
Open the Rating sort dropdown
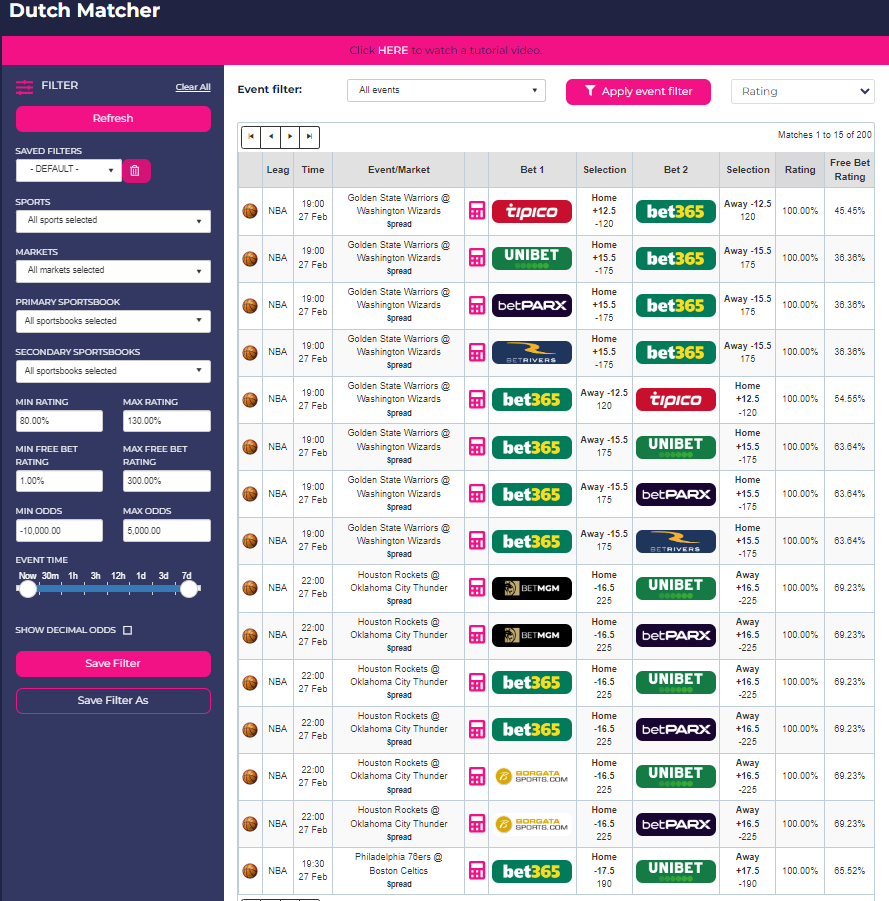(x=803, y=91)
